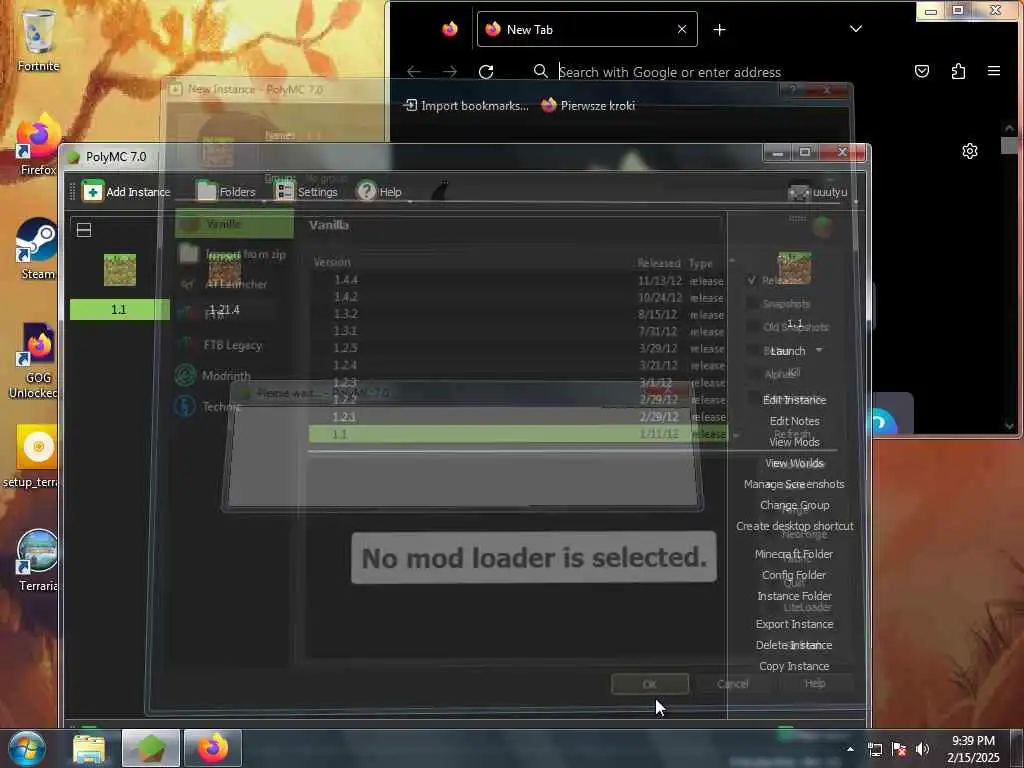The width and height of the screenshot is (1024, 768).
Task: Open the Minecraft Folder
Action: pos(794,554)
